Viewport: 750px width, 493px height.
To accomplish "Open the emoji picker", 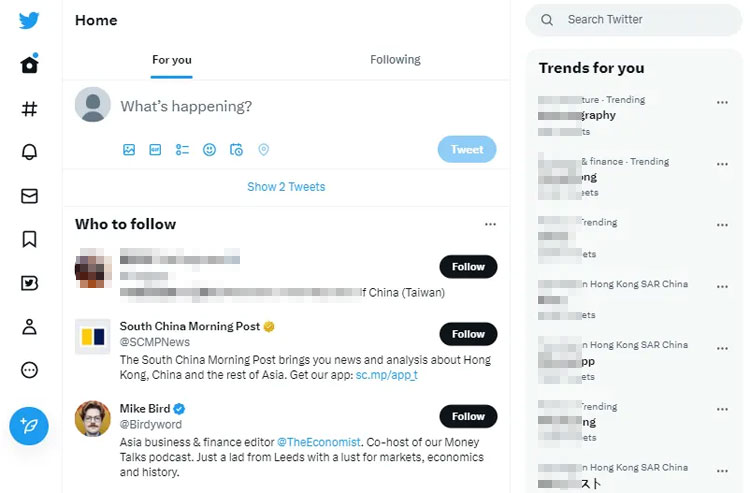I will tap(209, 150).
